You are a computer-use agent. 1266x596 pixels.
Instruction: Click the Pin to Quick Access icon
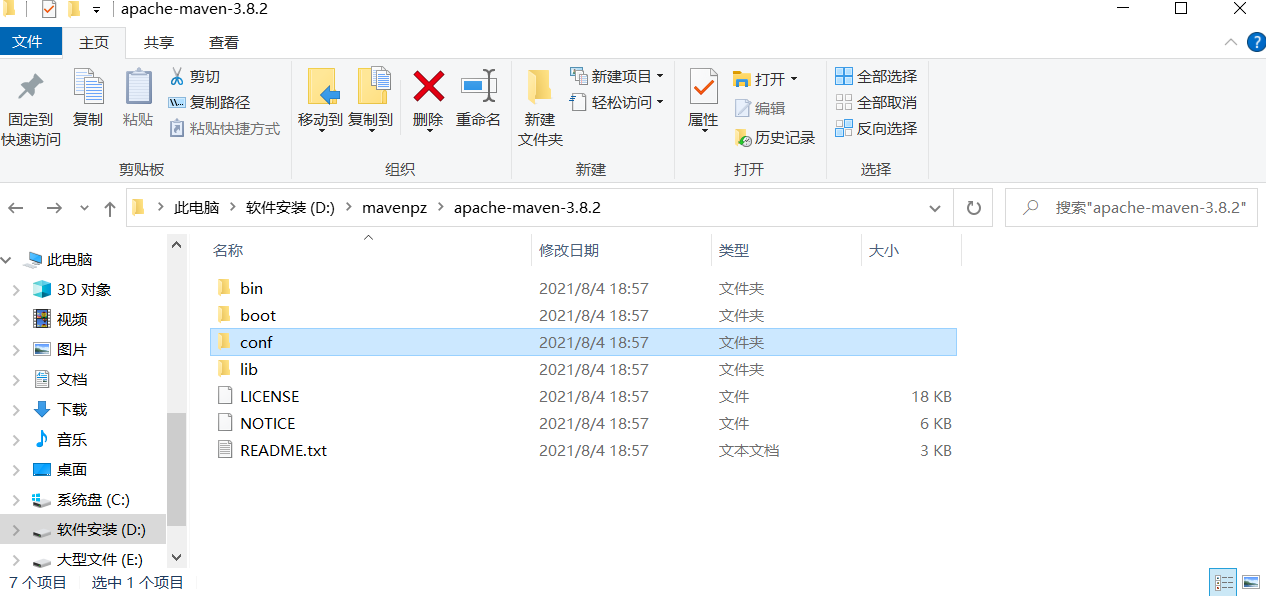tap(31, 89)
